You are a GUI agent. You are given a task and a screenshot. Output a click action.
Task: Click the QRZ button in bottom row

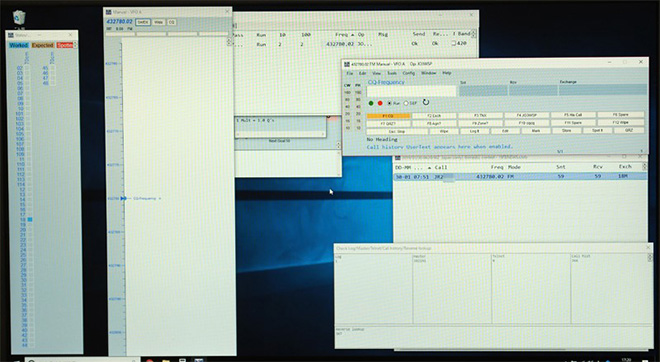(629, 130)
